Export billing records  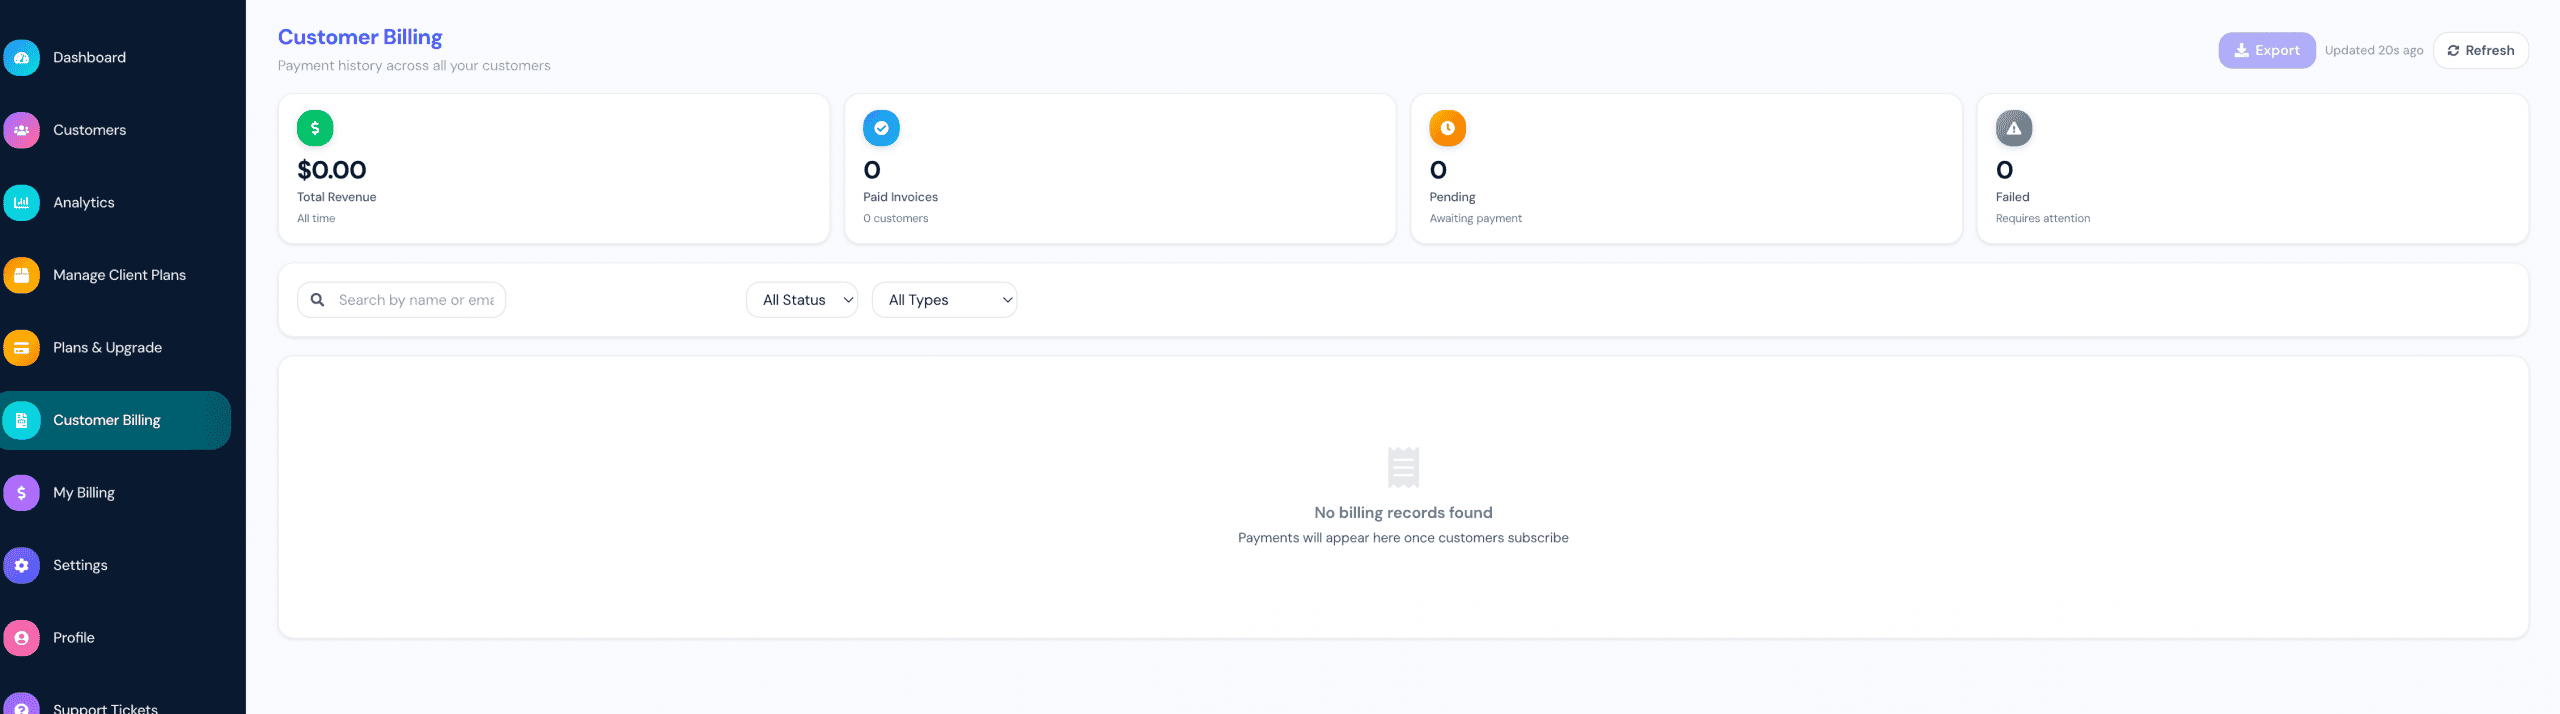click(x=2266, y=51)
